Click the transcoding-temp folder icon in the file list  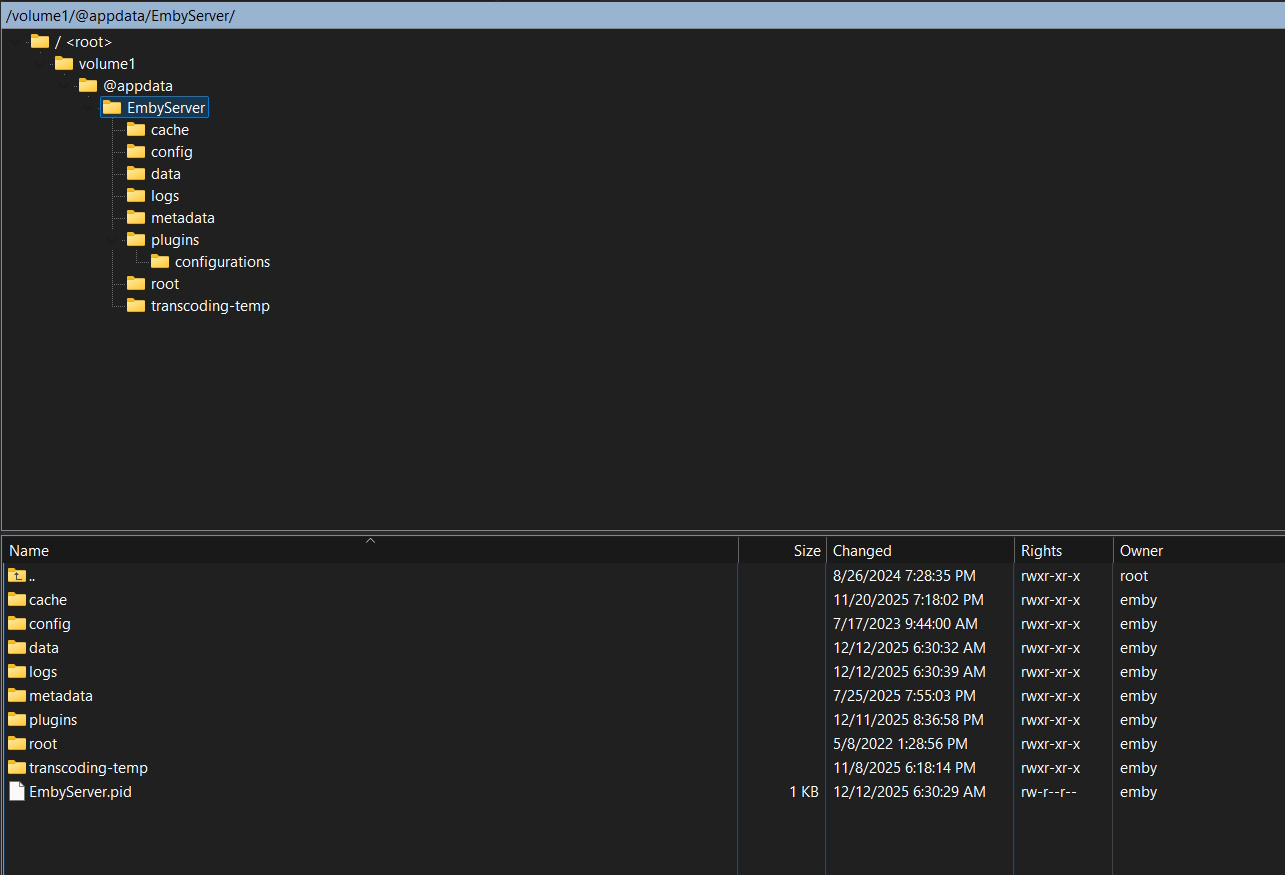pyautogui.click(x=17, y=767)
